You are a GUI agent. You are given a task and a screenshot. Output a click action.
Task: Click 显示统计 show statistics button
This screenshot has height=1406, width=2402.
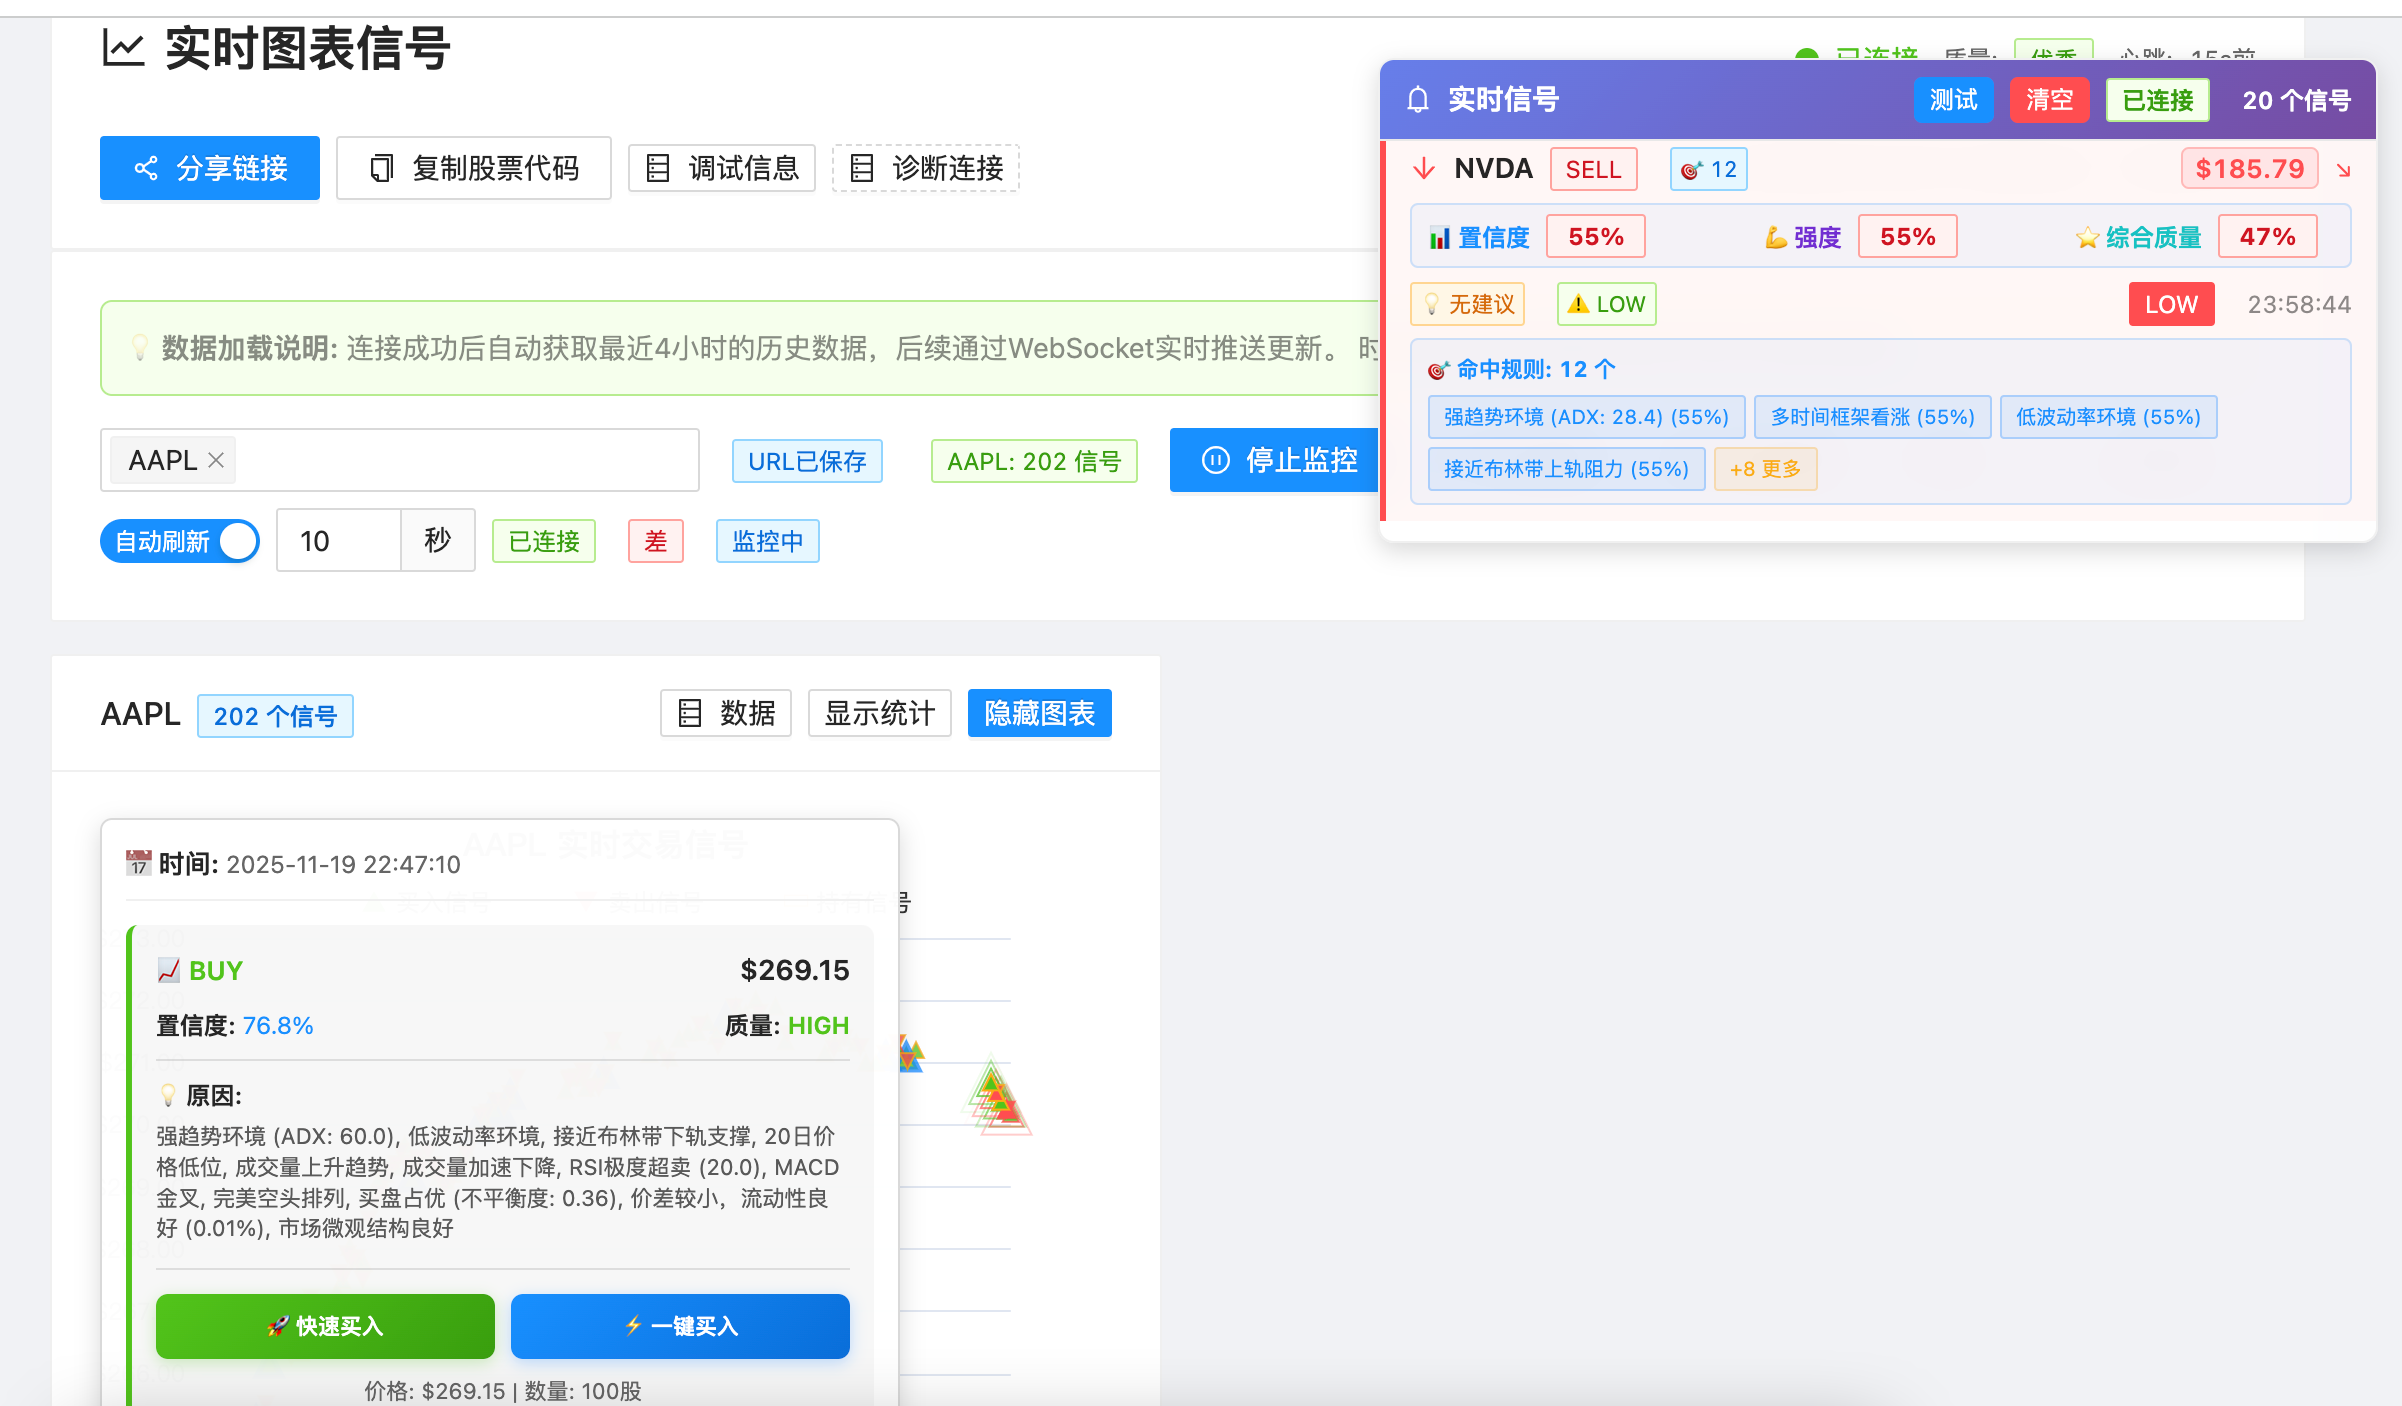(880, 713)
